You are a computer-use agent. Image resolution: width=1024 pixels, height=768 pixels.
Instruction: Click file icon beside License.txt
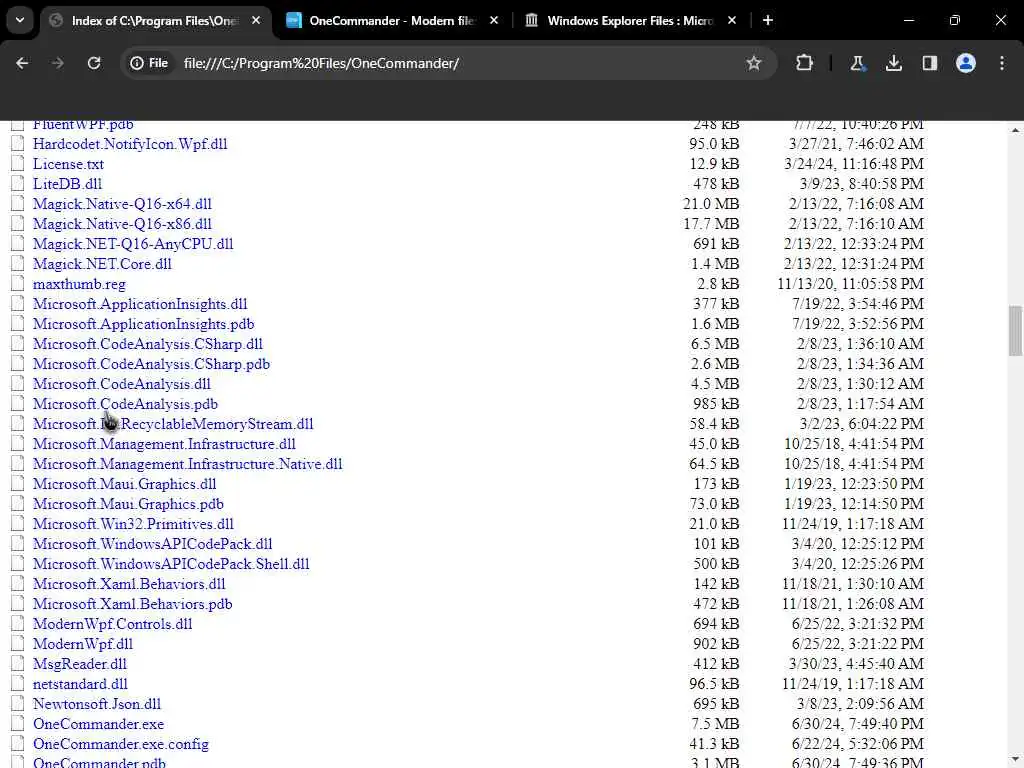(18, 163)
